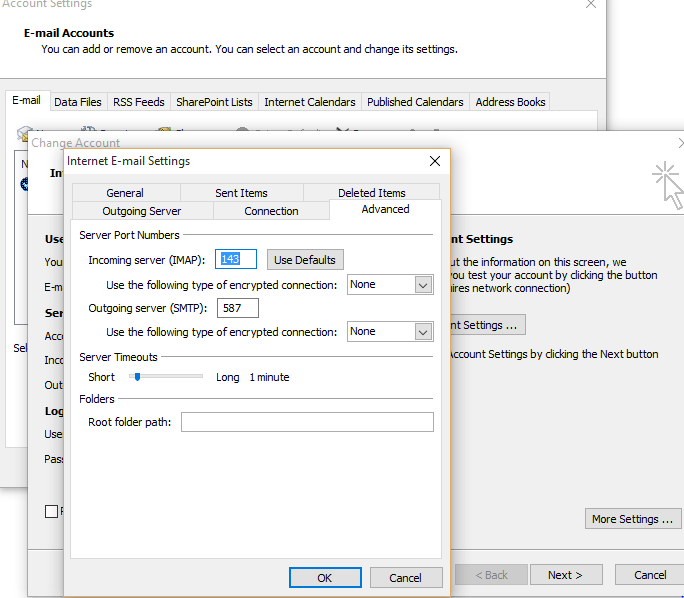Open More Settings in Change Account
The width and height of the screenshot is (684, 598).
tap(633, 519)
